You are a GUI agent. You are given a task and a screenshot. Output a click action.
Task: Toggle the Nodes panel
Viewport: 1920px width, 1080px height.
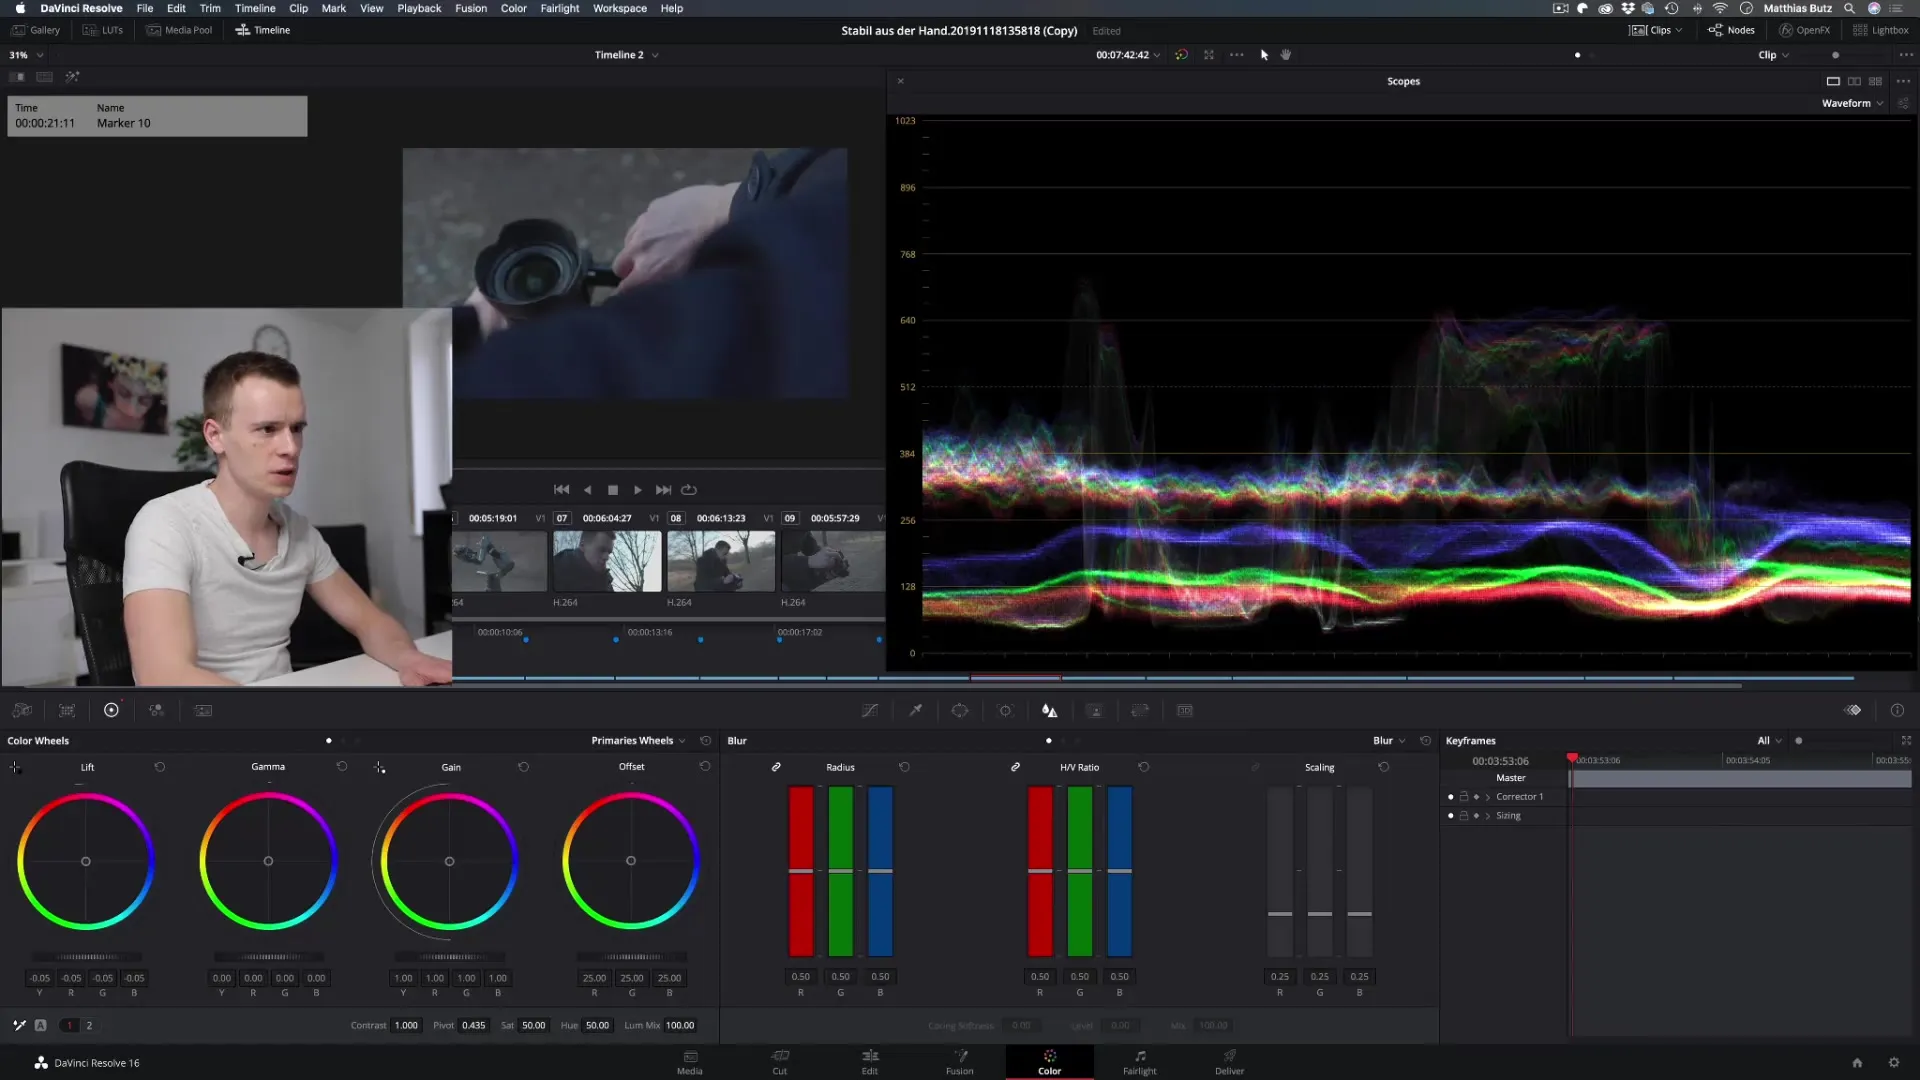[1731, 30]
